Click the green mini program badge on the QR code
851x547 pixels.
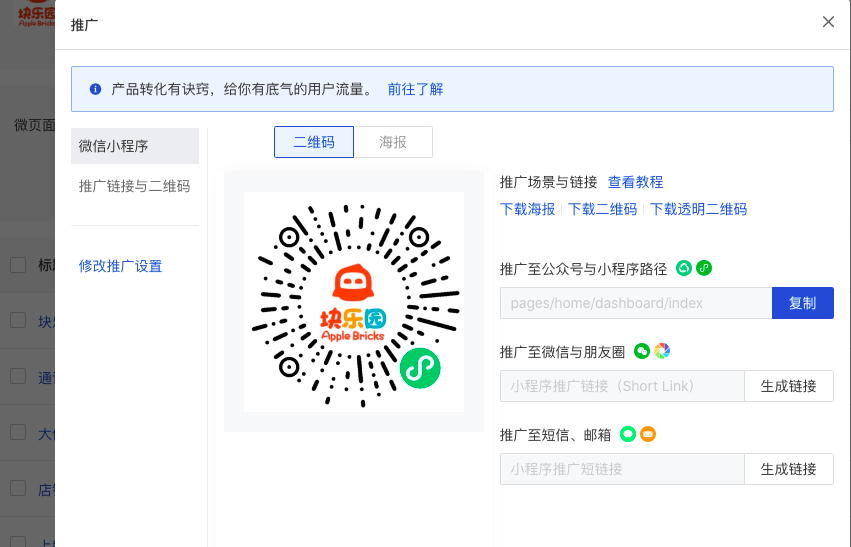[420, 368]
